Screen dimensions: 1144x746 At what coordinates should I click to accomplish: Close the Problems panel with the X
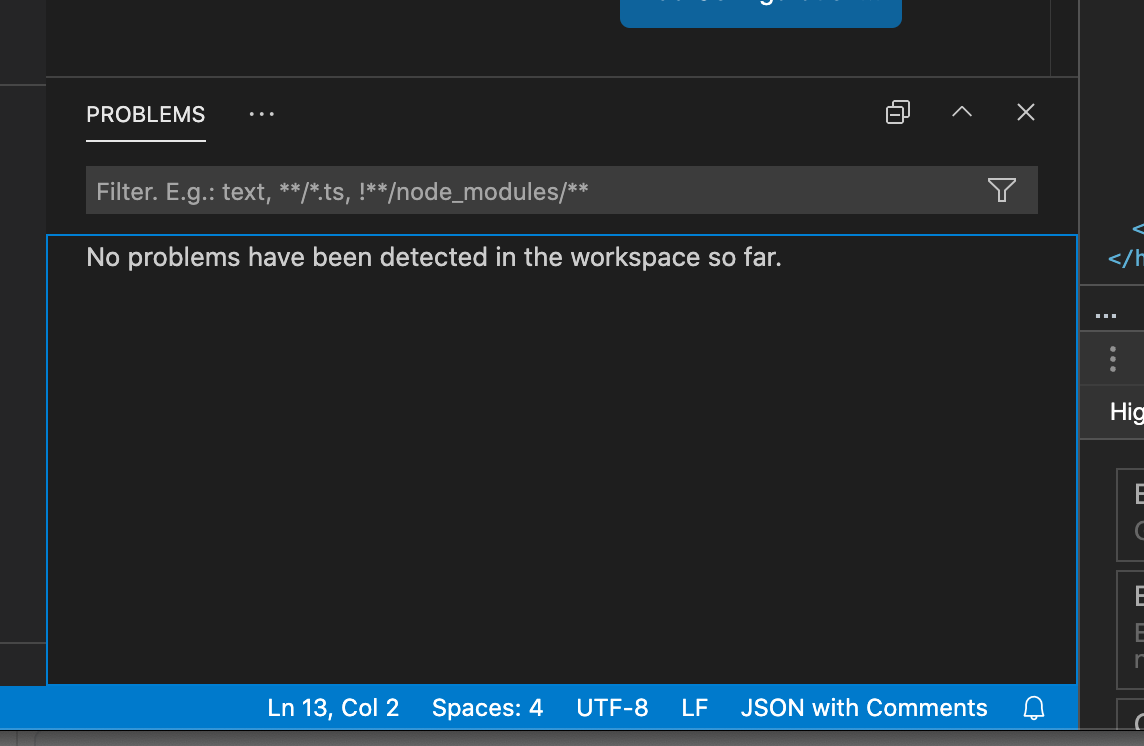coord(1025,112)
